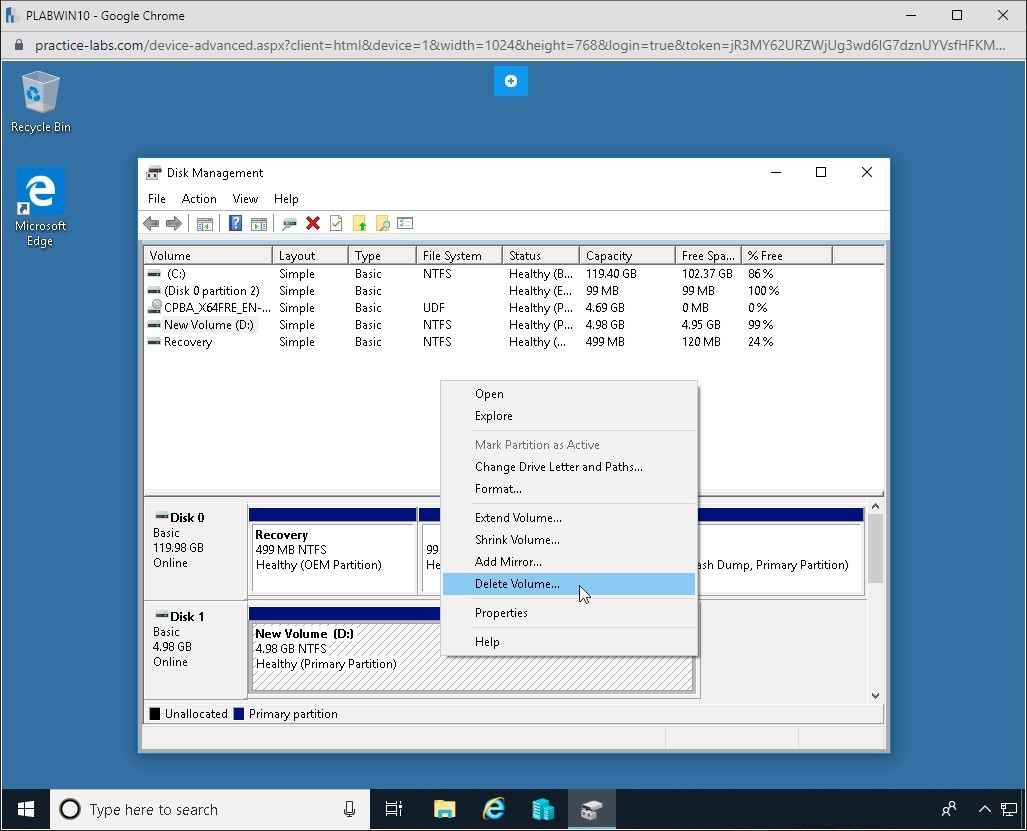The width and height of the screenshot is (1027, 831).
Task: Select Change Drive Letter and Paths
Action: tap(569, 467)
